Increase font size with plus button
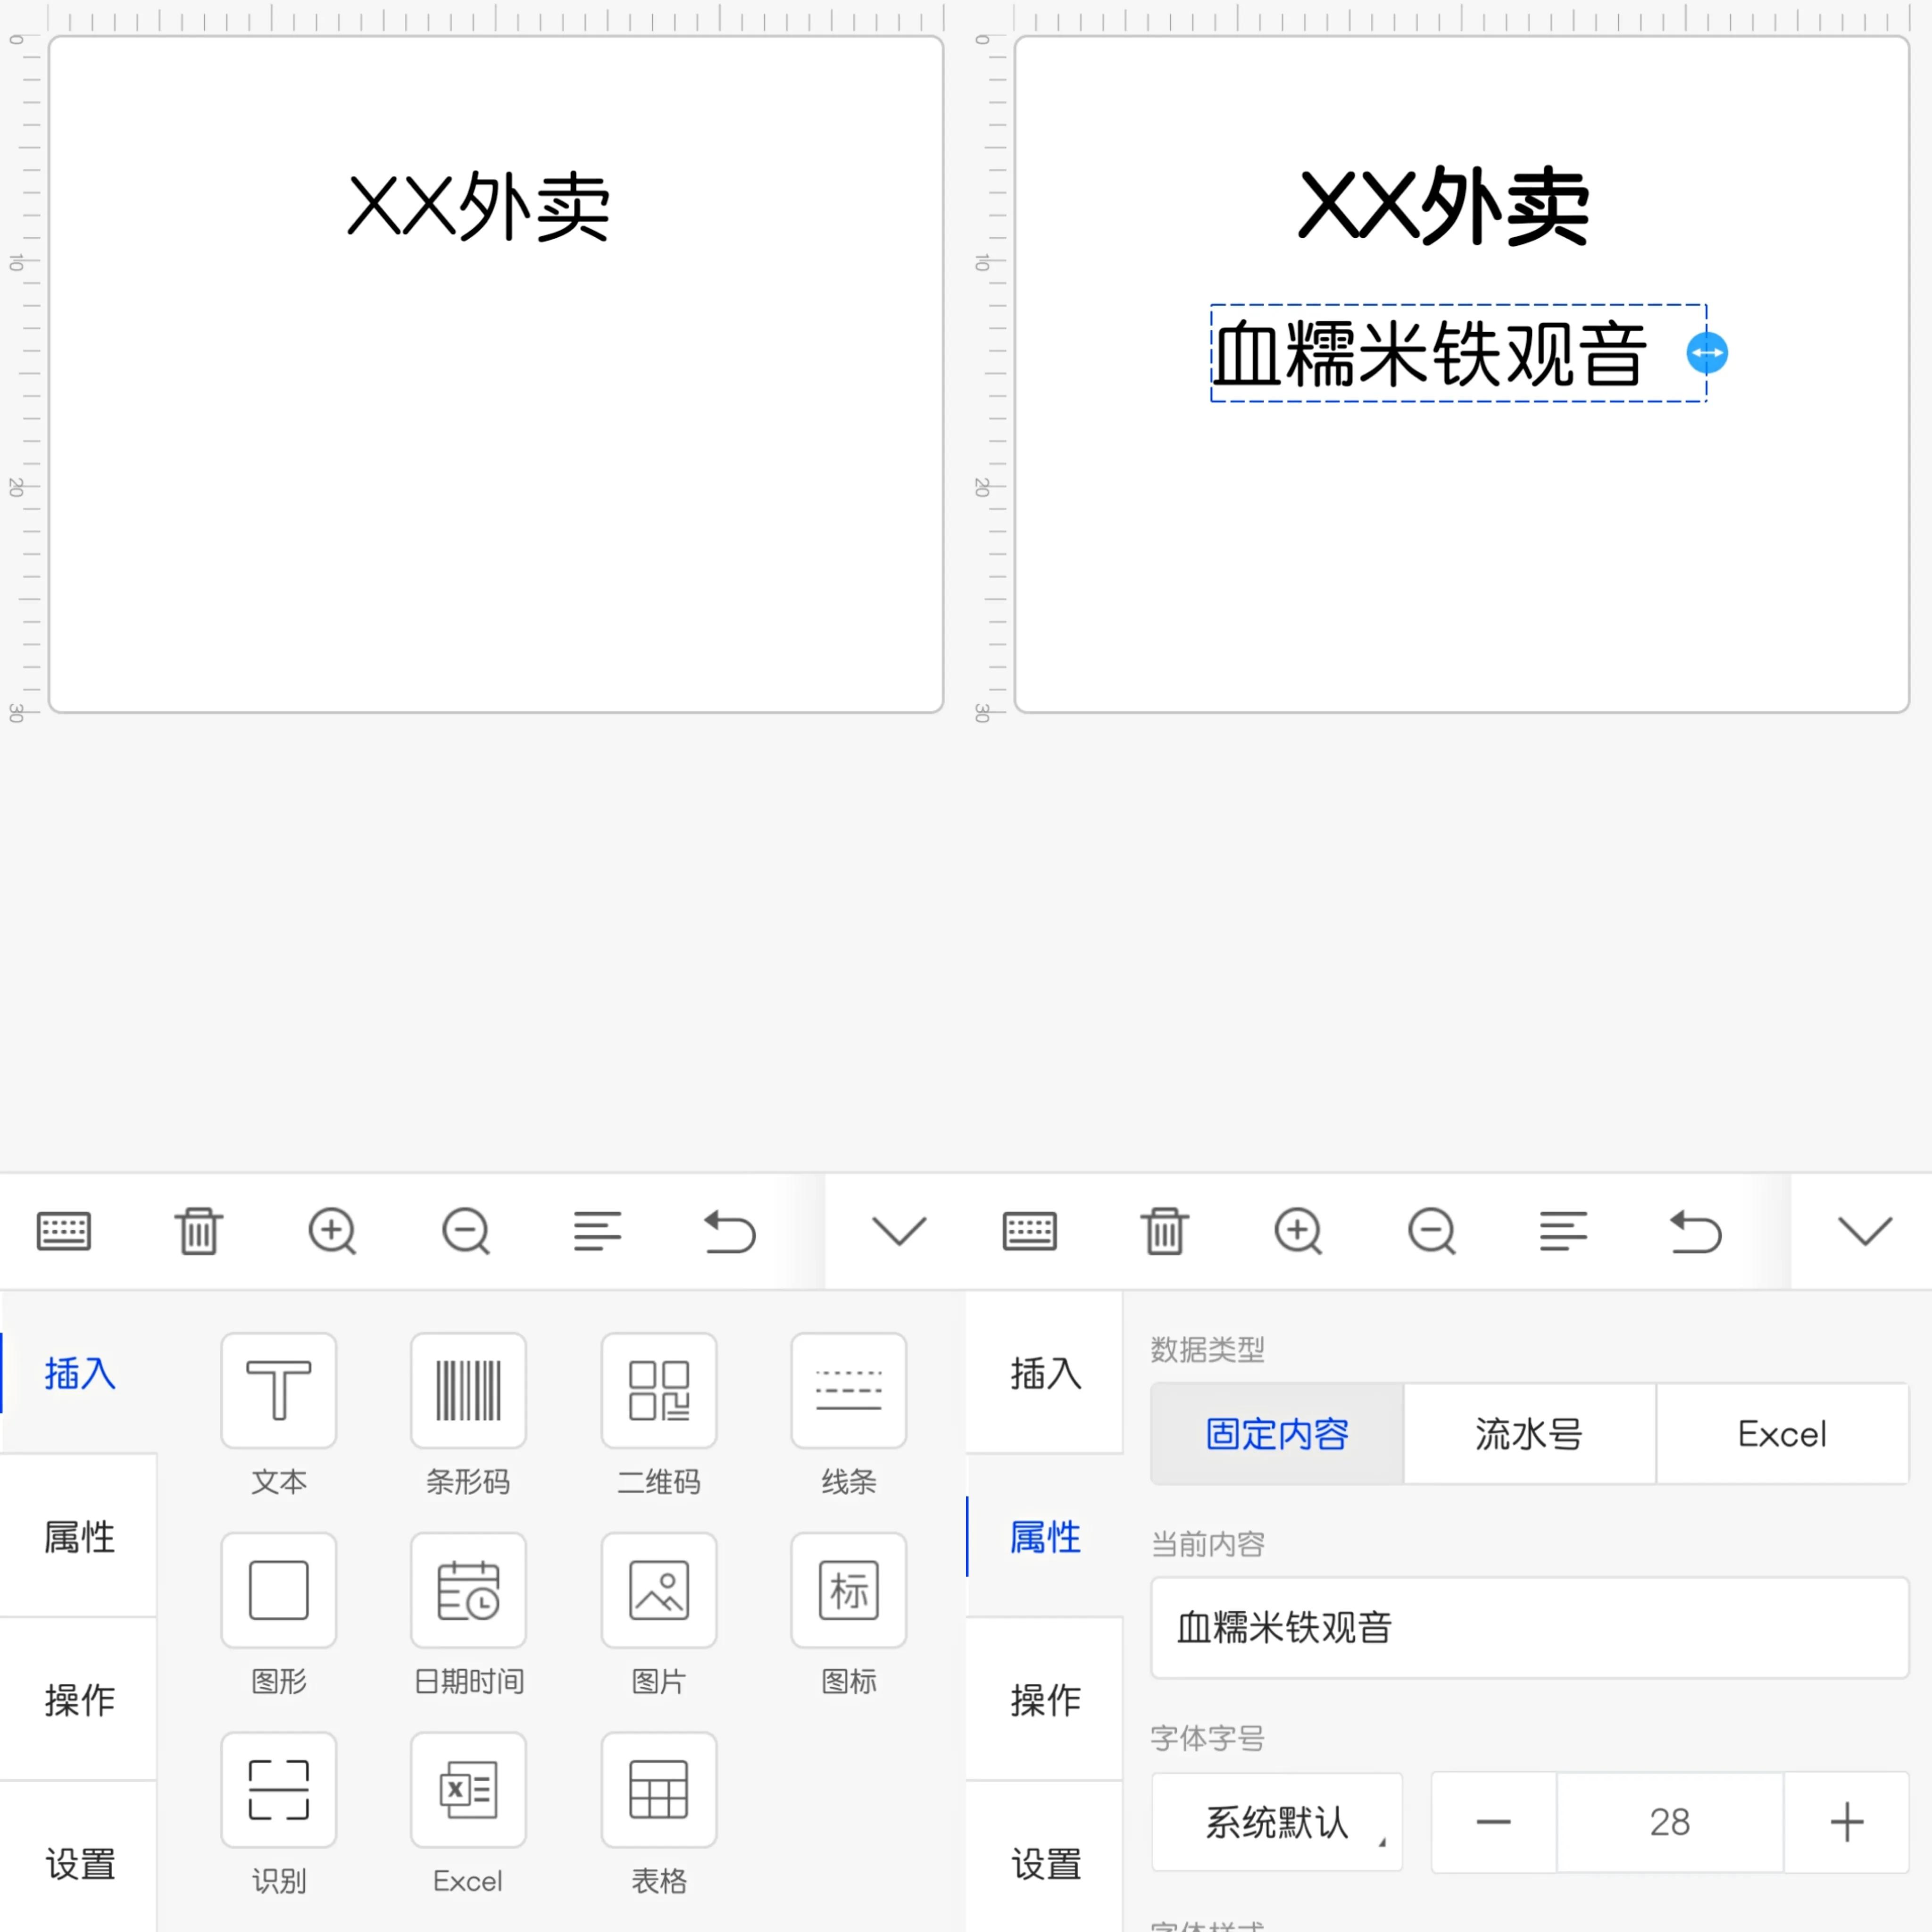 tap(1846, 1822)
